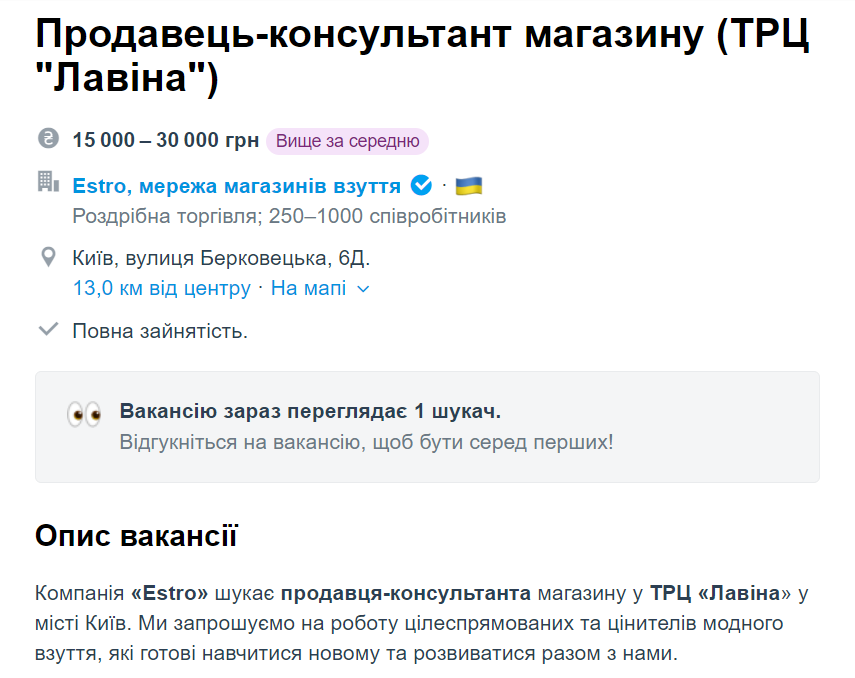Screen dimensions: 855x678
Task: Click the Роздрібна торгівля company details line
Action: [x=289, y=216]
